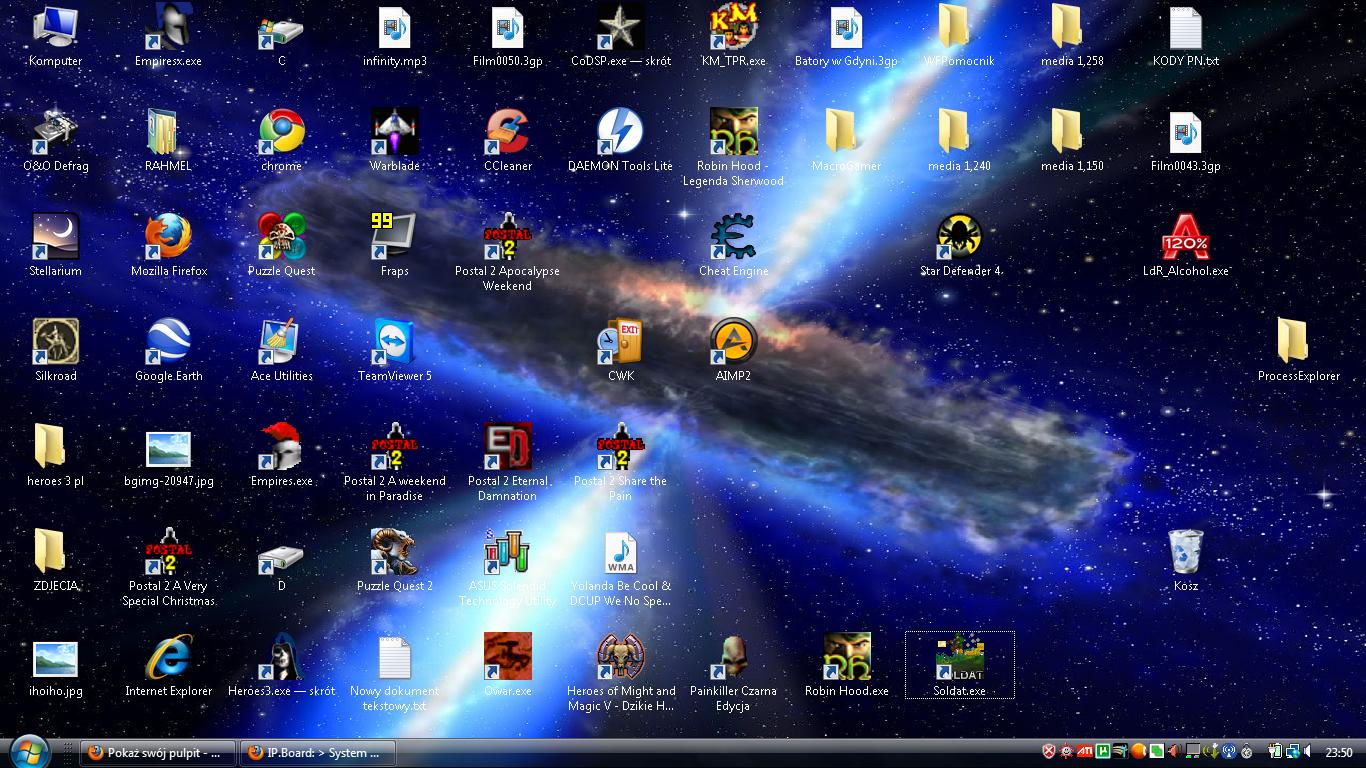Launch Star Defender 4
This screenshot has height=768, width=1366.
(960, 246)
